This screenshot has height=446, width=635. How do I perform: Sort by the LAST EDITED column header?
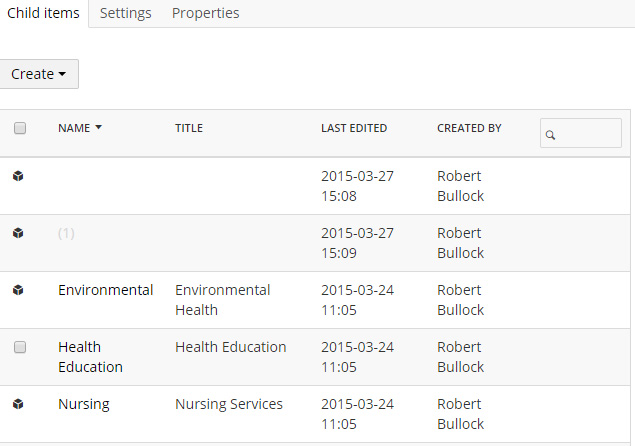click(x=354, y=128)
